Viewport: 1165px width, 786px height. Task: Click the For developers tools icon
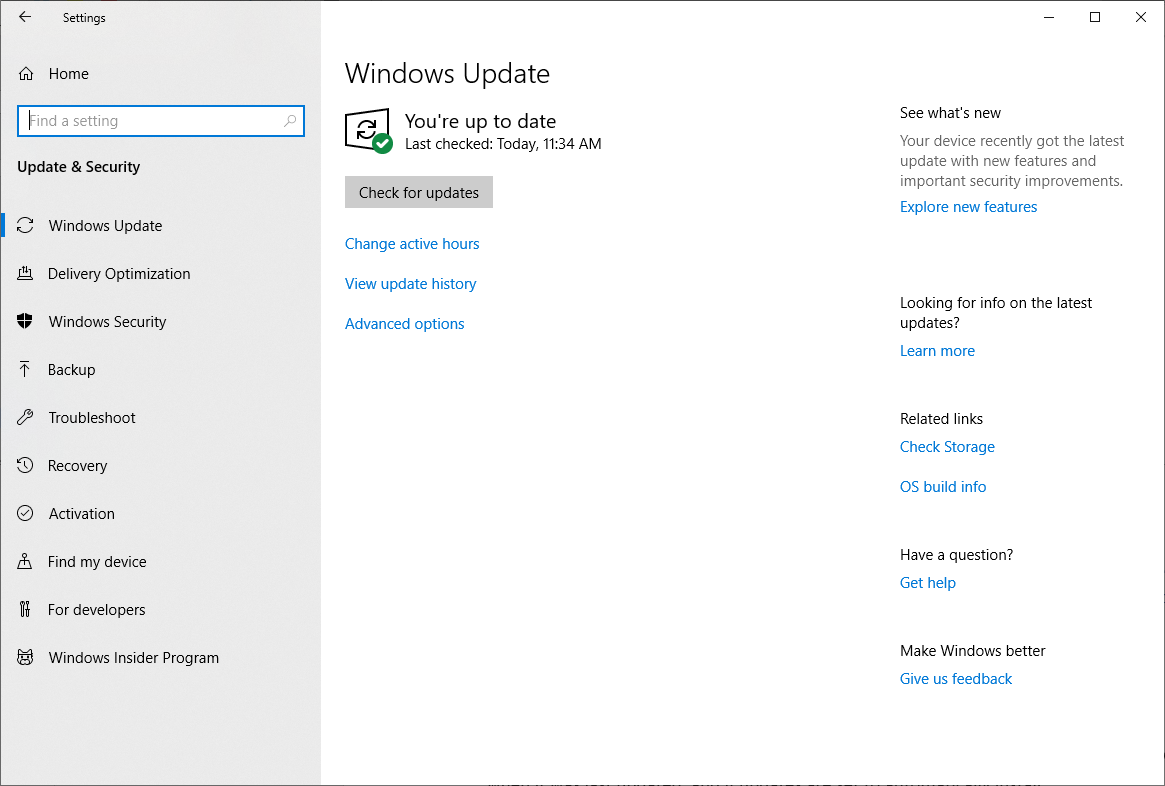click(x=25, y=609)
